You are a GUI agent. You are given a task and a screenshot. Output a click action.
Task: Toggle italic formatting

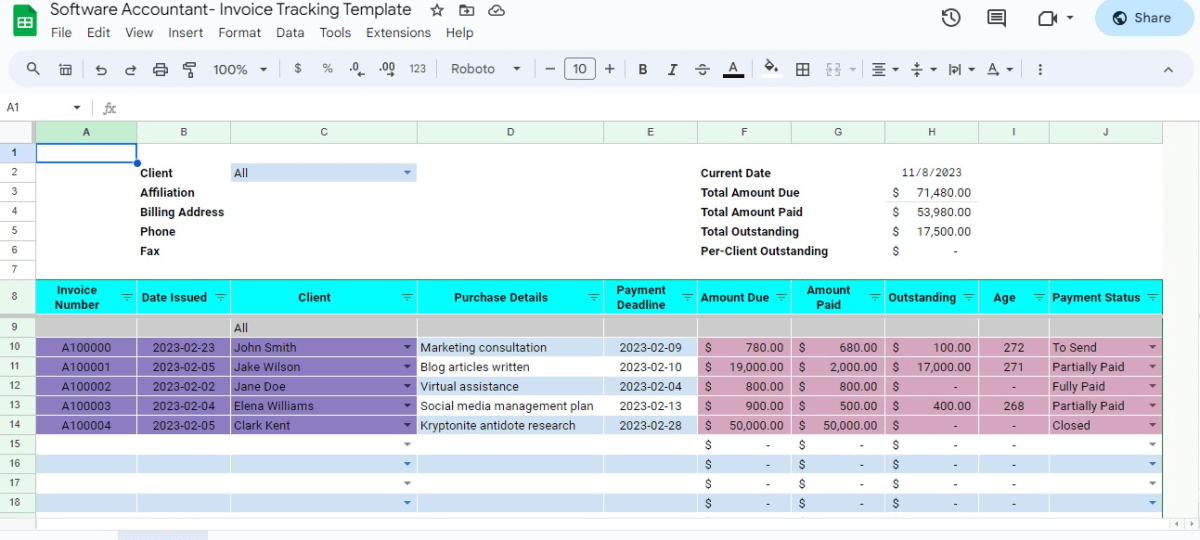(672, 69)
